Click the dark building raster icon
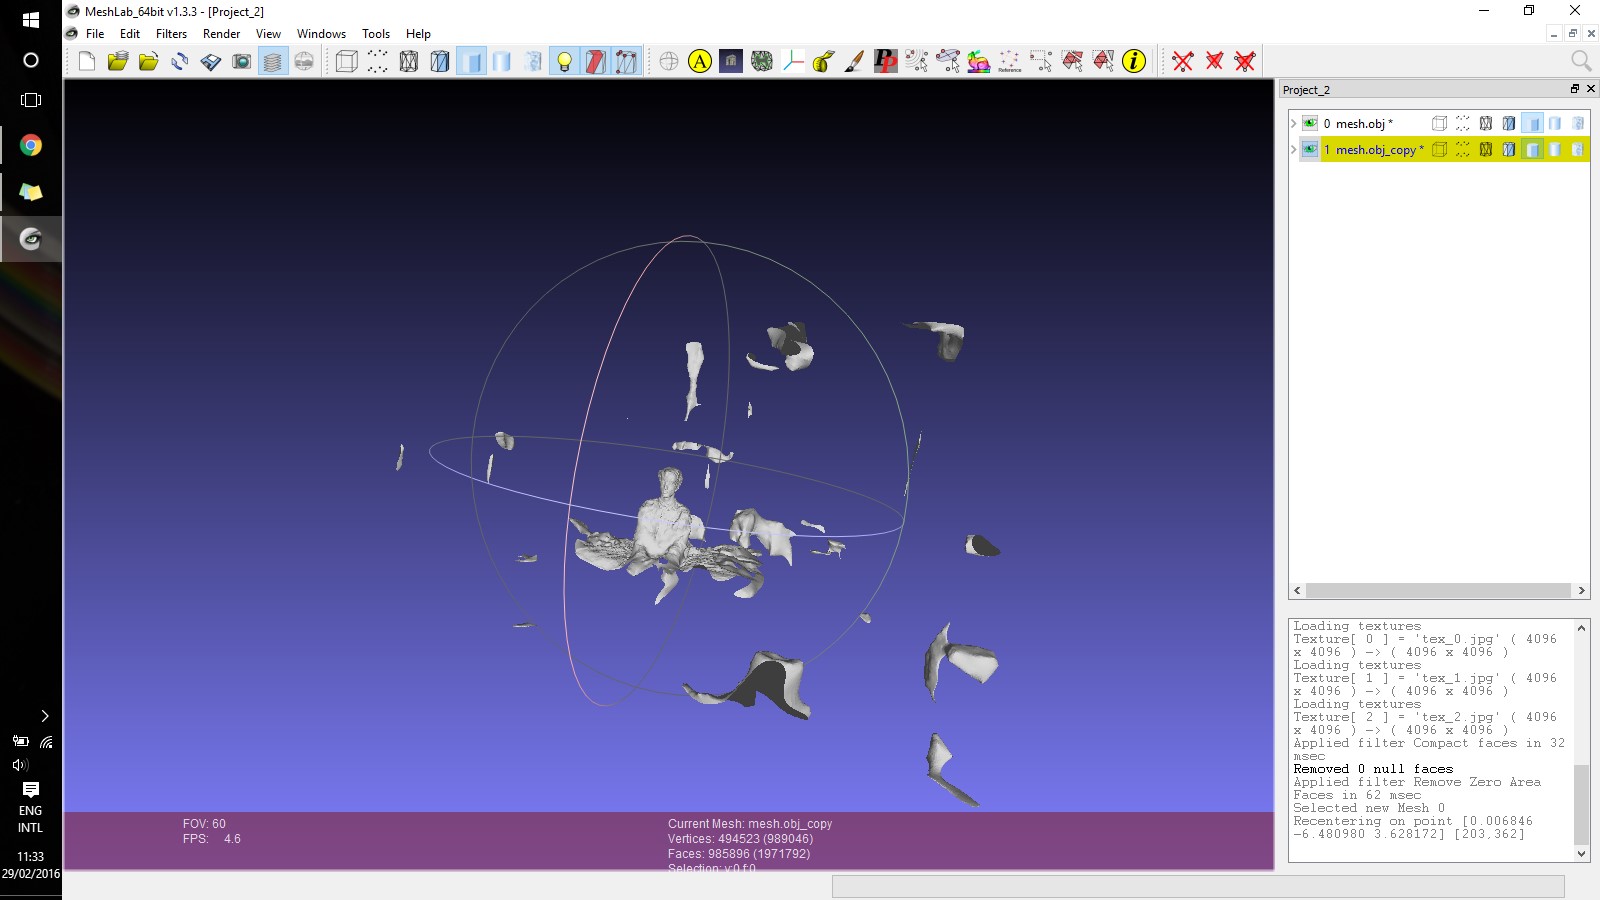 (731, 62)
